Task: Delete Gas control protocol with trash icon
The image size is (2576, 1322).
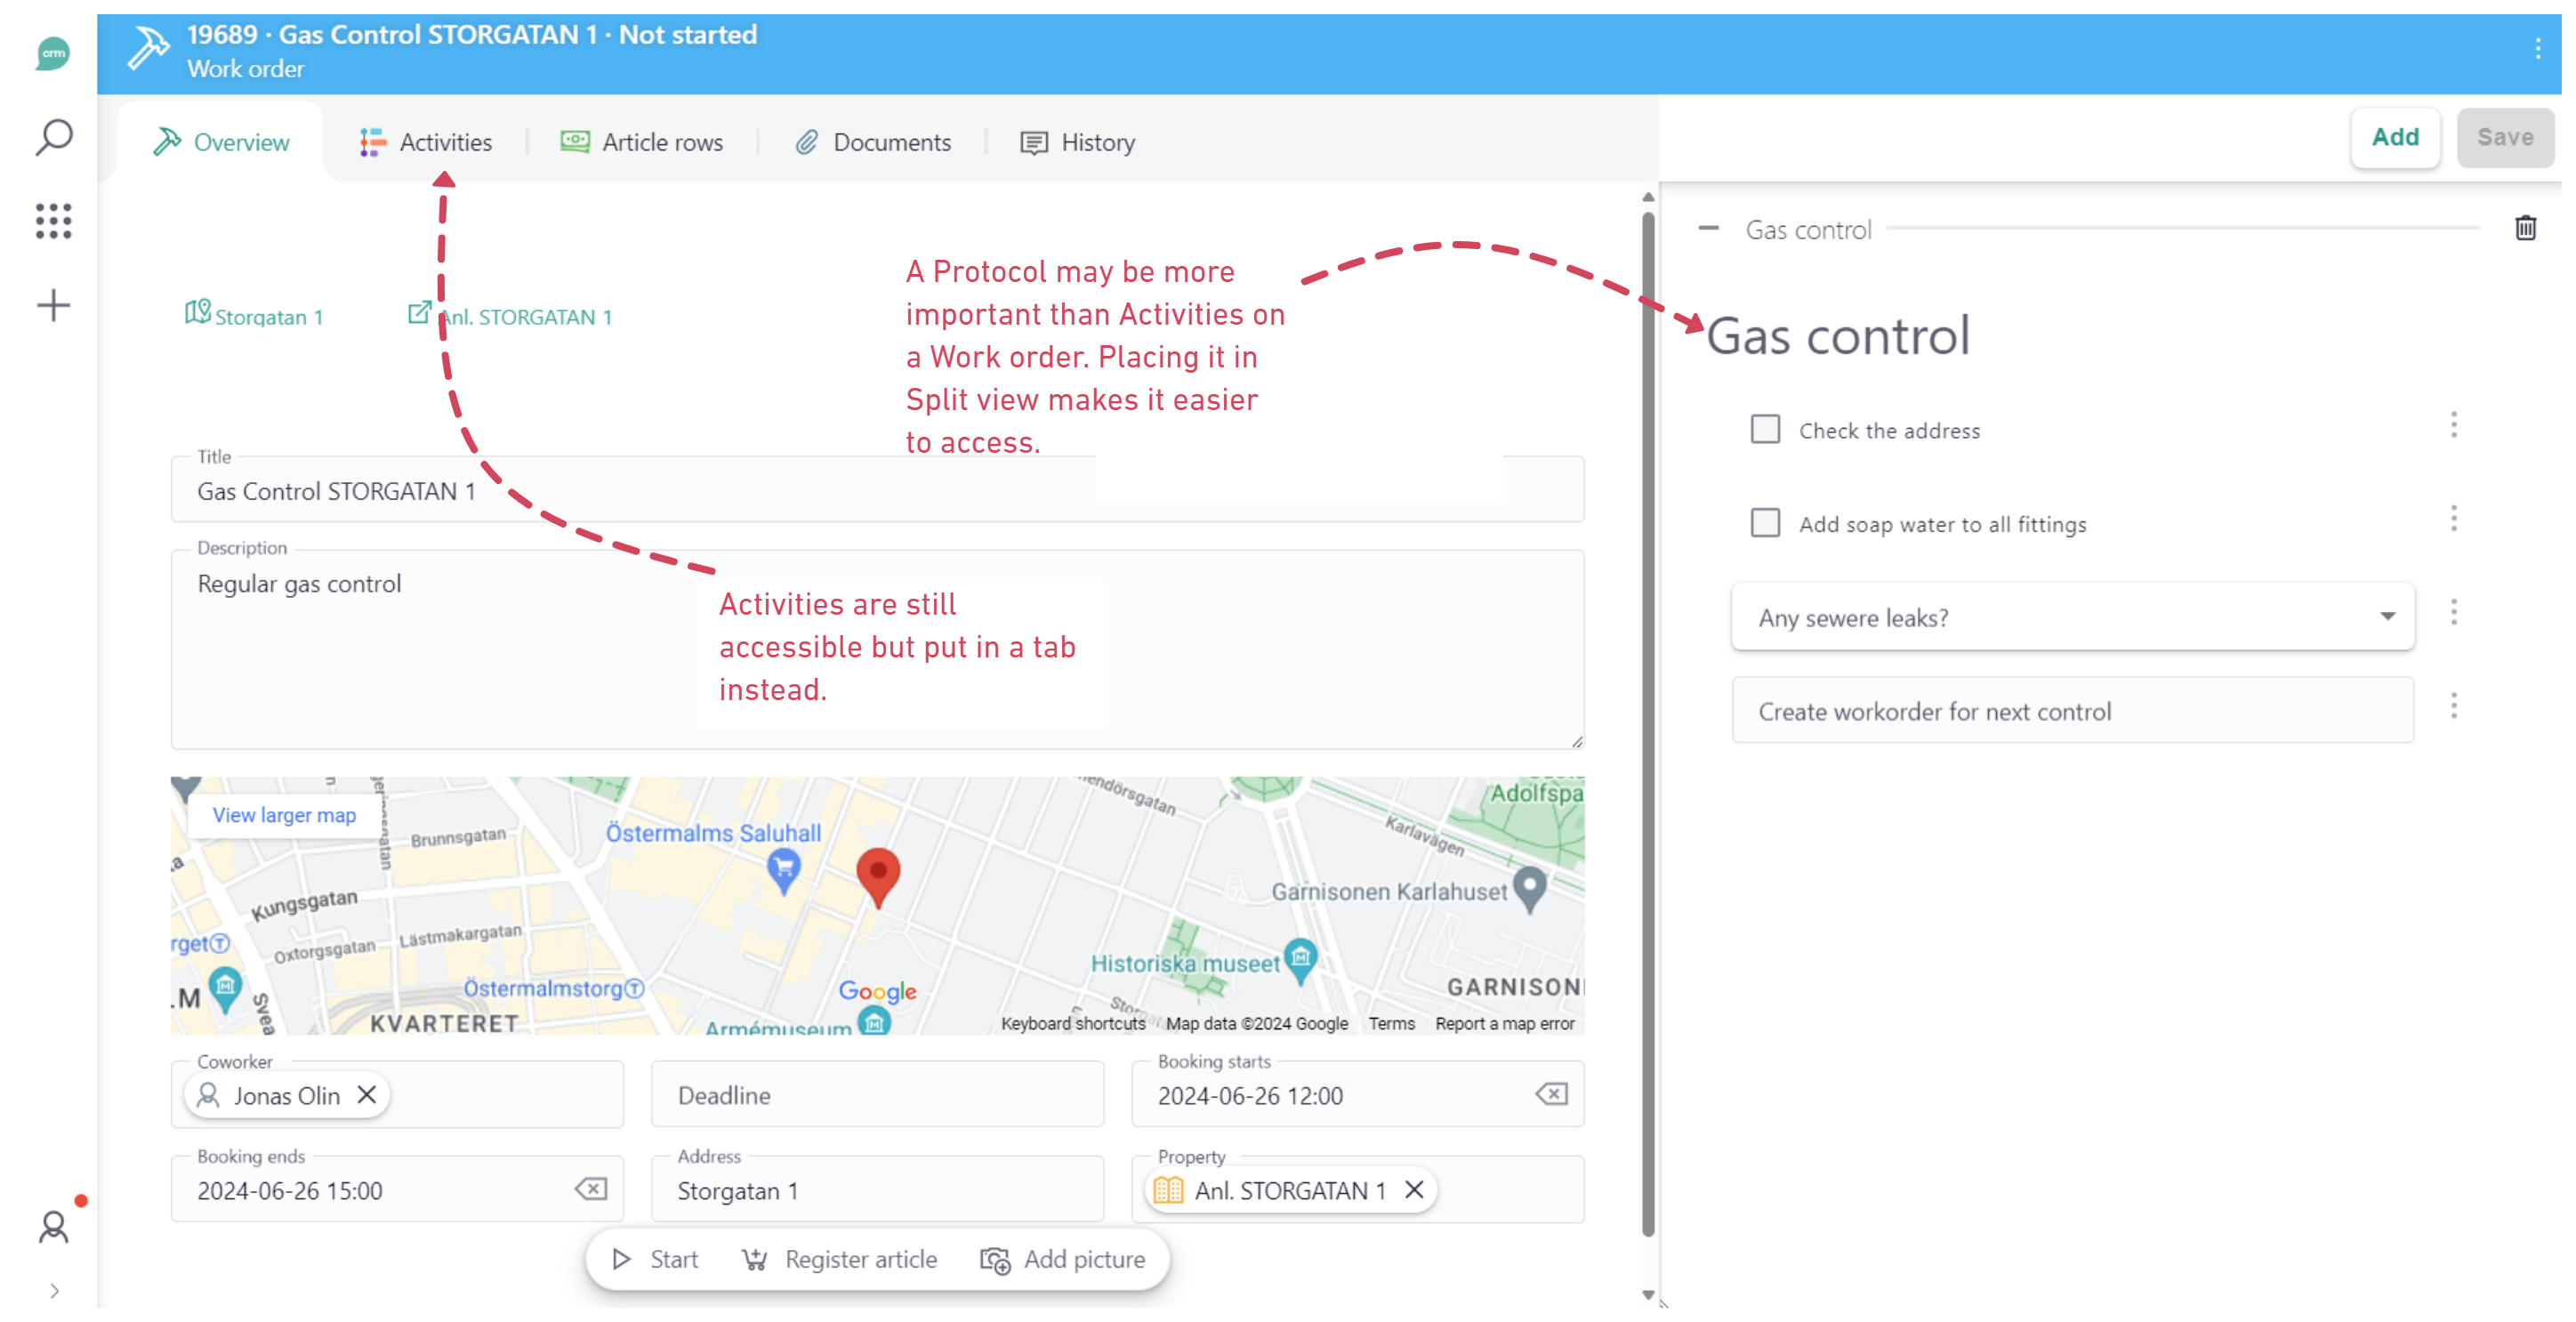Action: (x=2525, y=229)
